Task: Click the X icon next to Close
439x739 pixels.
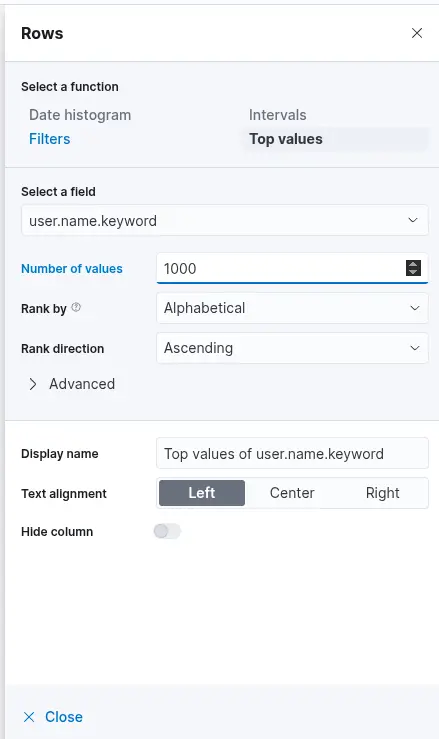Action: 29,717
